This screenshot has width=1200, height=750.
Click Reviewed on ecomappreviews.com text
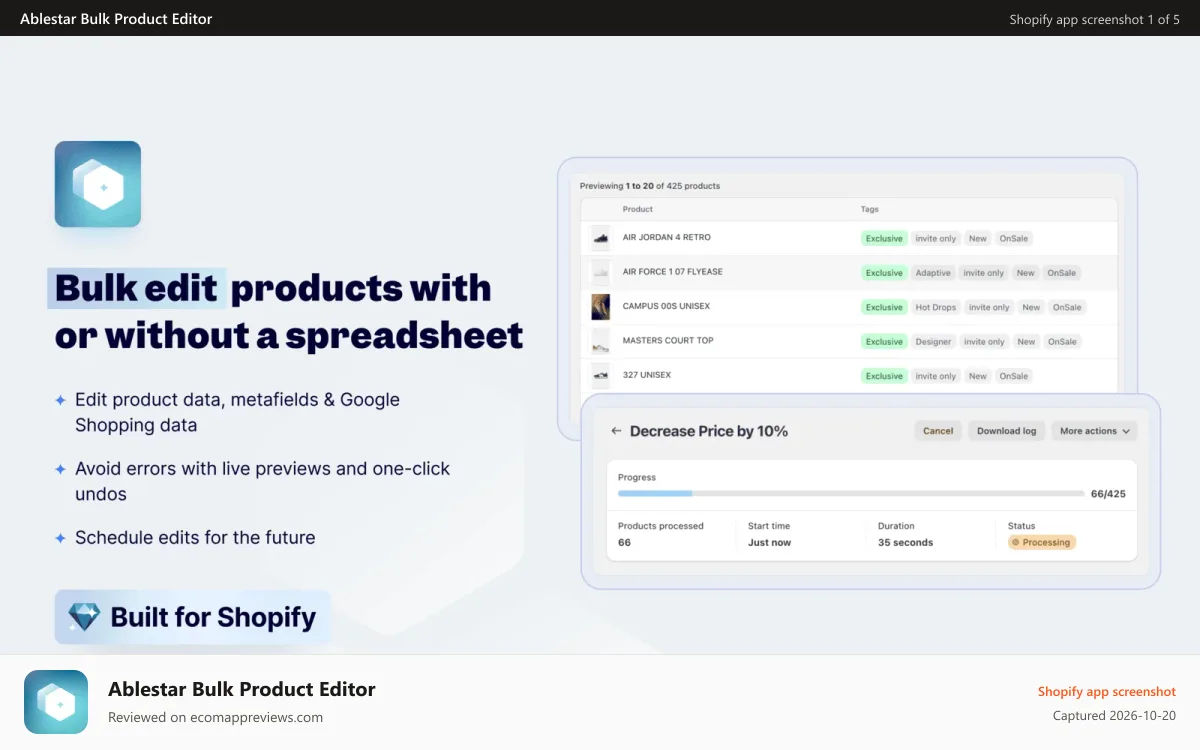pos(215,717)
